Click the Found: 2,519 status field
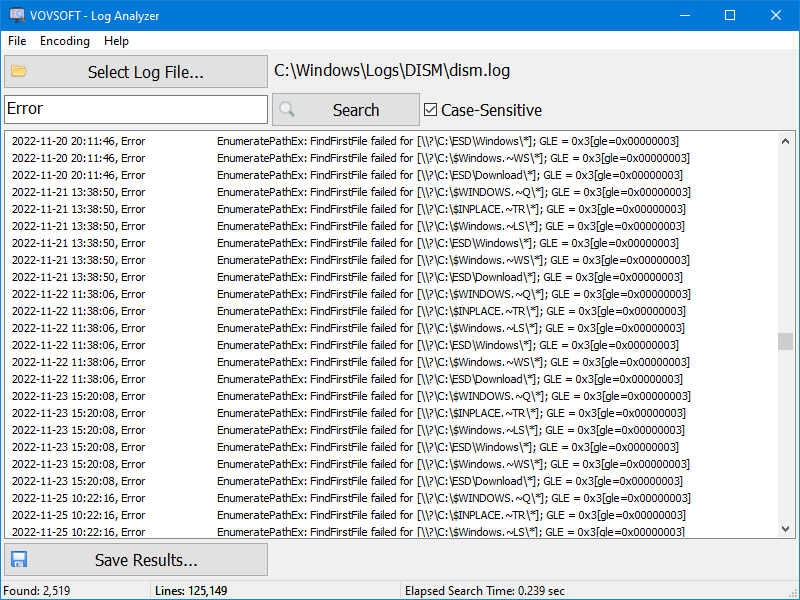The width and height of the screenshot is (800, 600). pyautogui.click(x=40, y=591)
